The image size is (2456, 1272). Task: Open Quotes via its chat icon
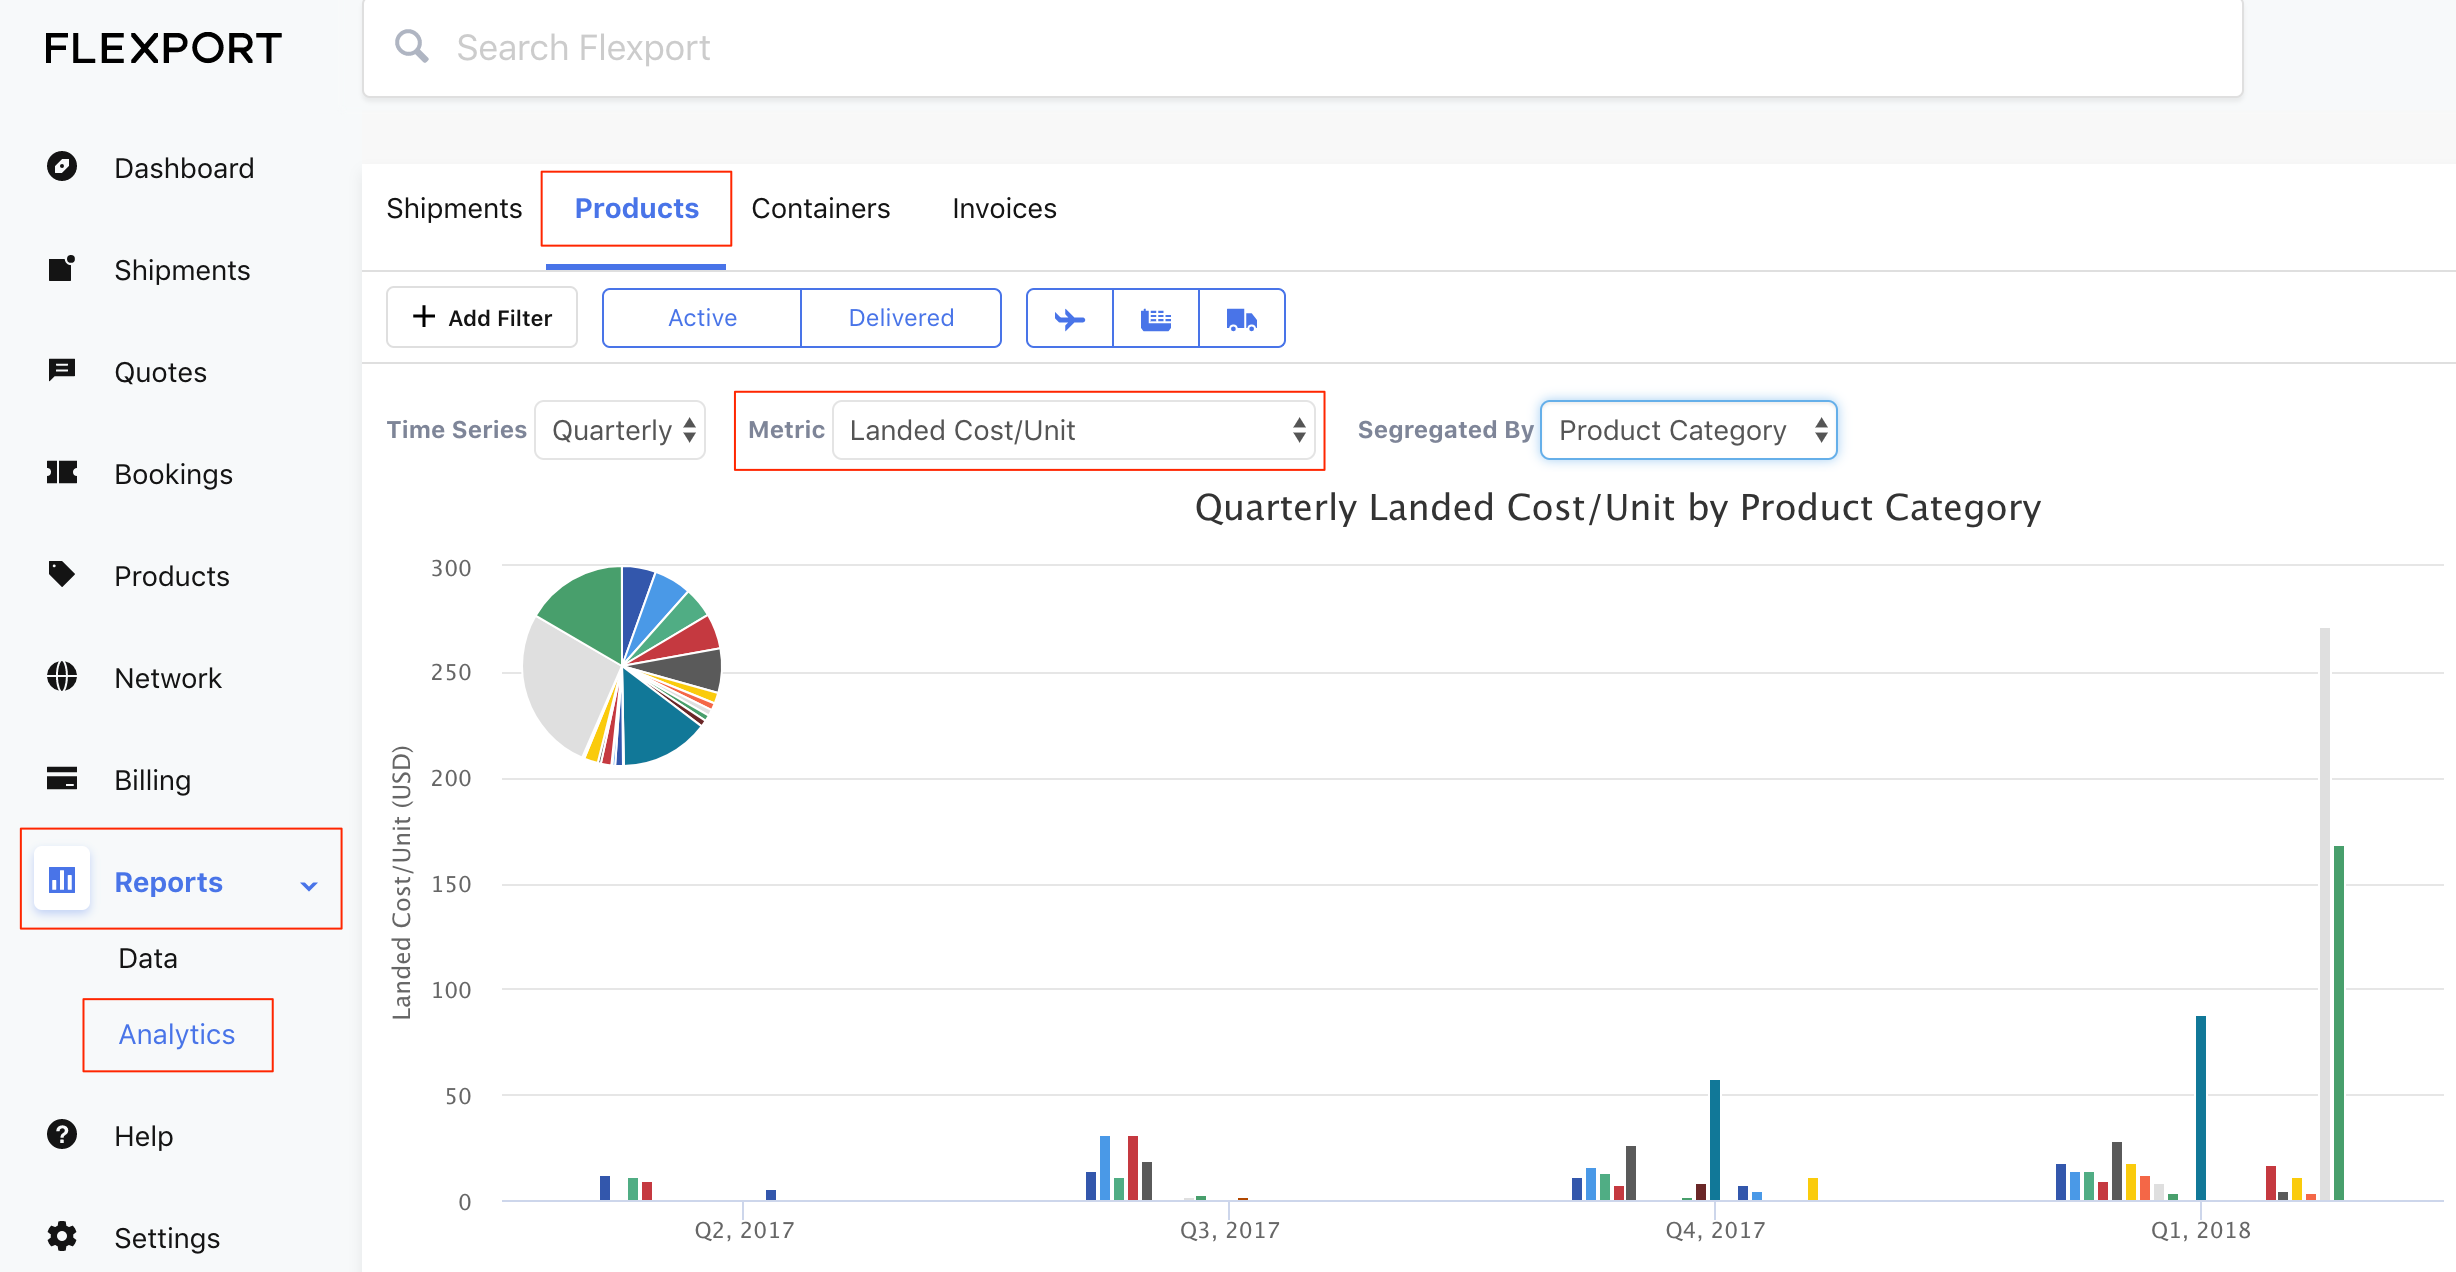[x=62, y=370]
